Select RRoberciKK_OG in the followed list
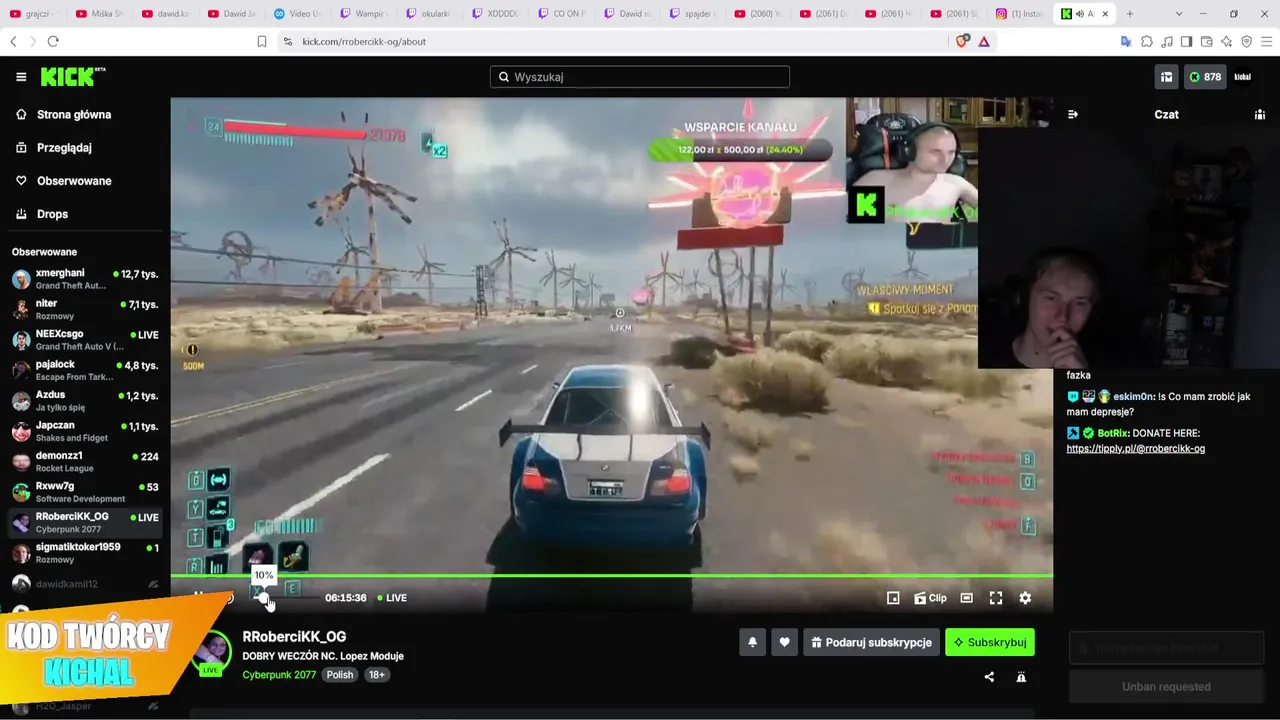 point(85,523)
